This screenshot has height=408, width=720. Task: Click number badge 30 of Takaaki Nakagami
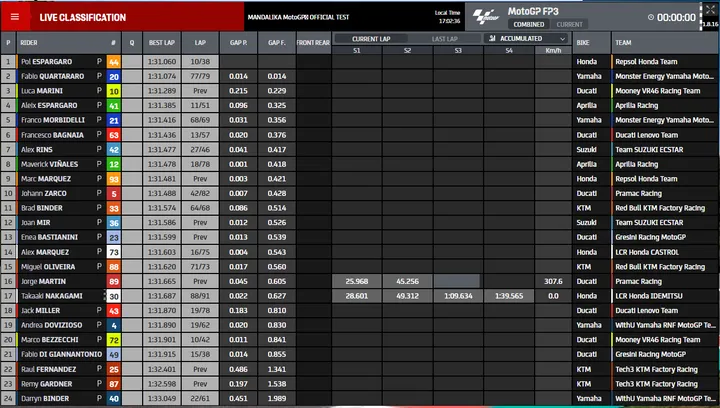tap(113, 296)
